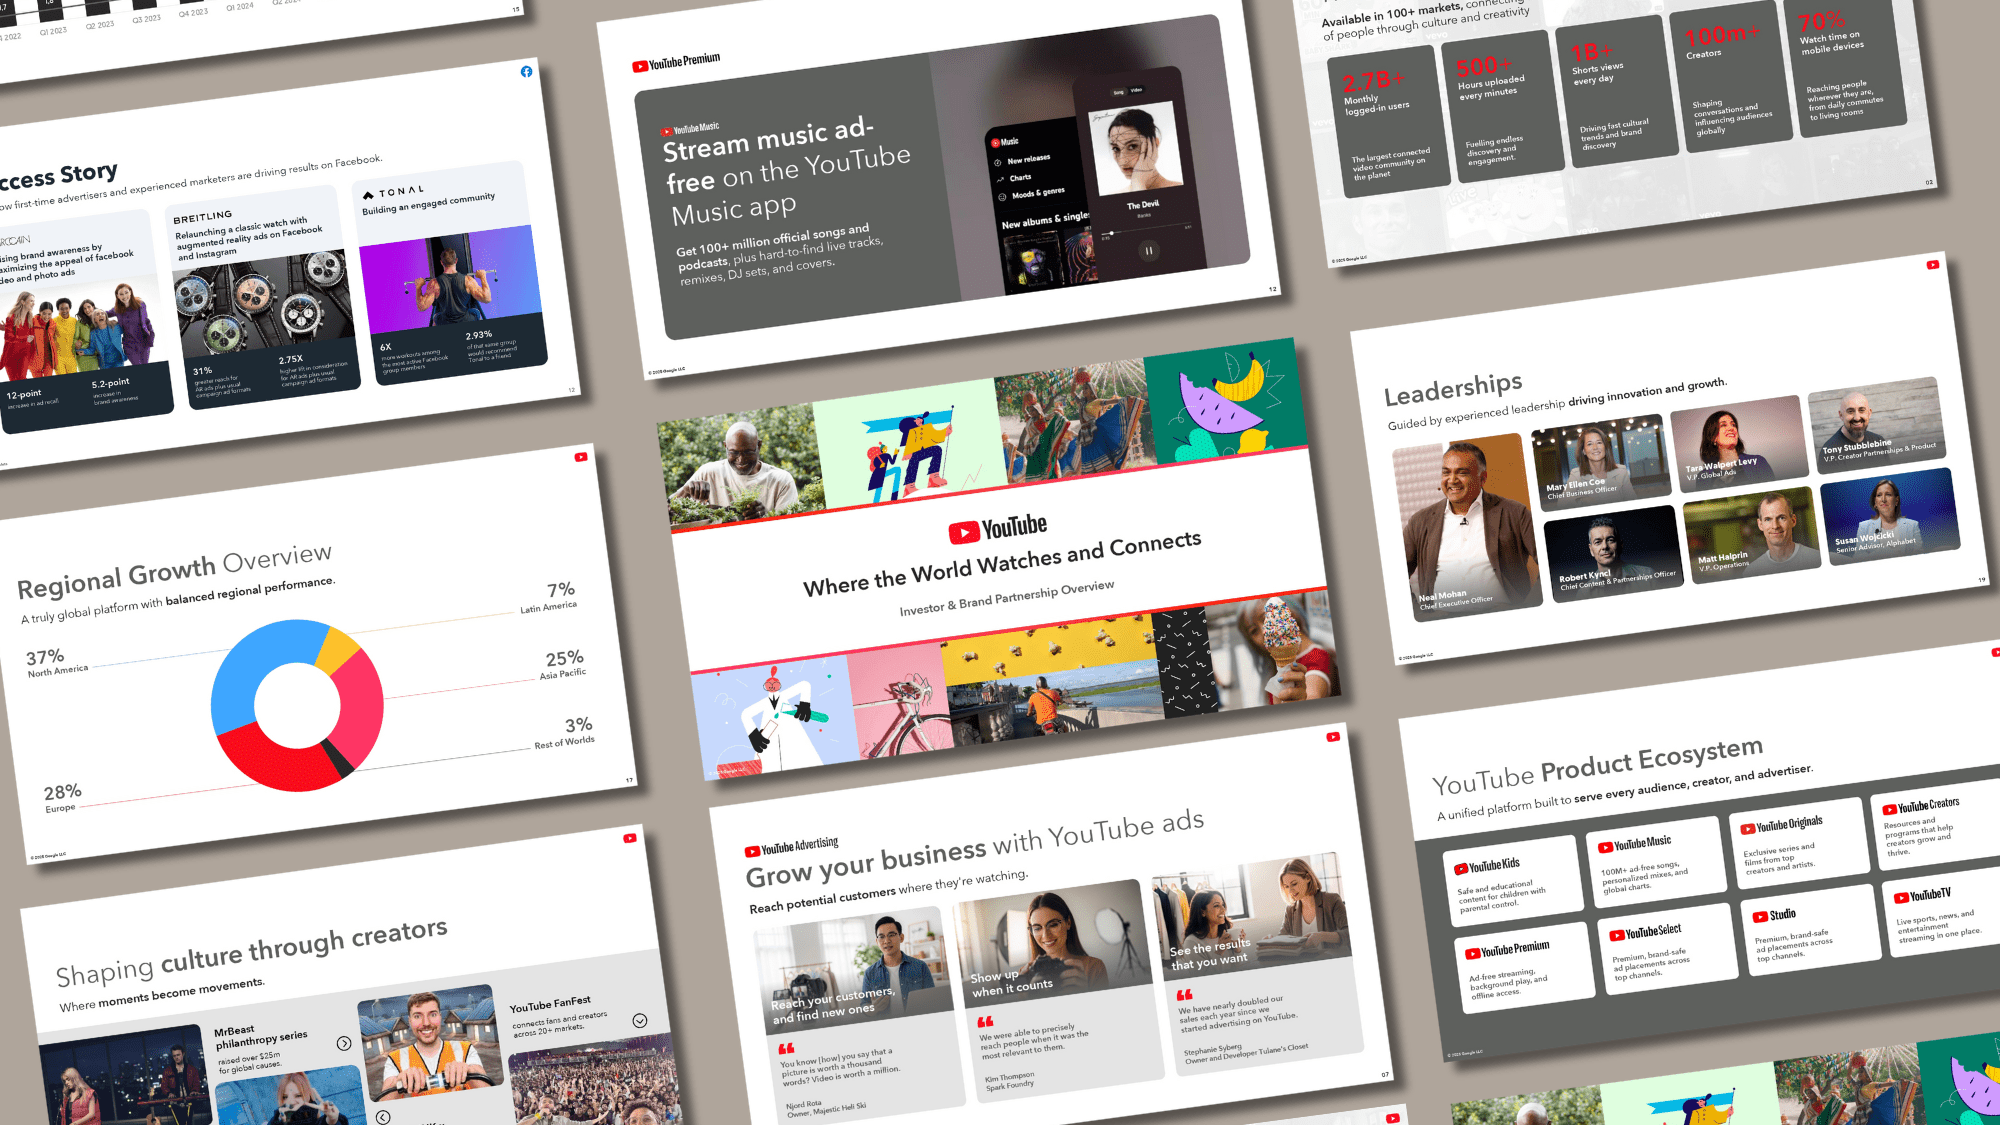Open the Charts menu item in Music
2000x1125 pixels.
click(1020, 177)
